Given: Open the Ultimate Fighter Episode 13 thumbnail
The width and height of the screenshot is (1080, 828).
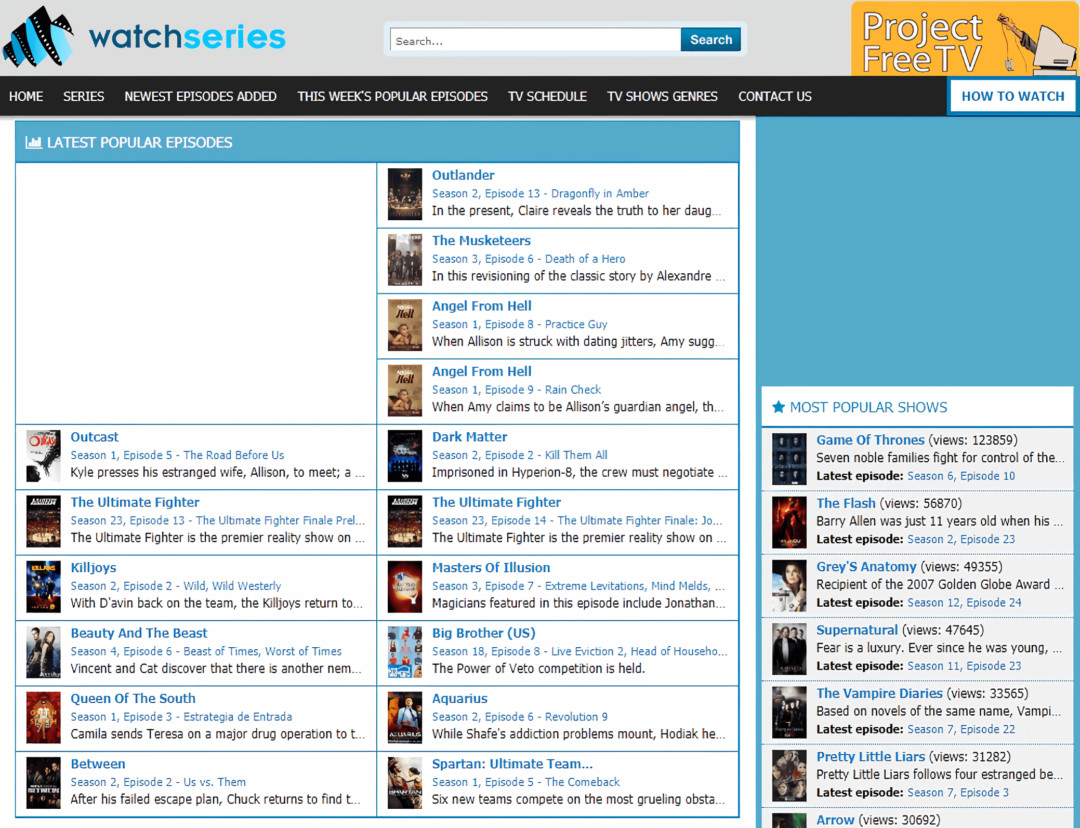Looking at the screenshot, I should coord(43,521).
